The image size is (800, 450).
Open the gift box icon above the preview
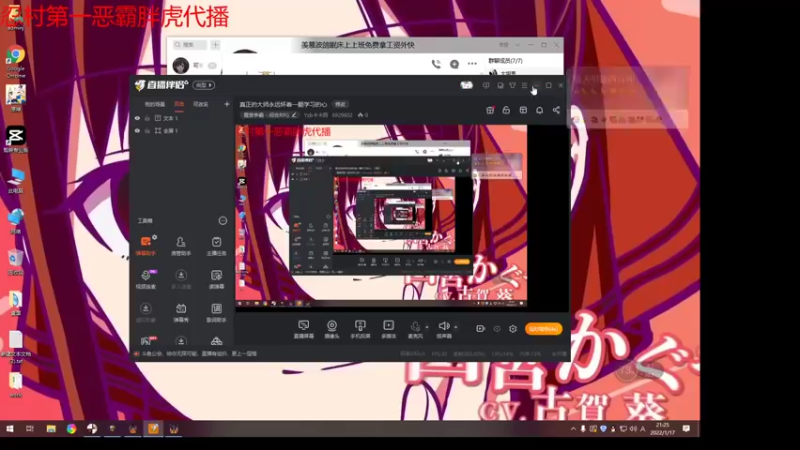click(x=490, y=110)
